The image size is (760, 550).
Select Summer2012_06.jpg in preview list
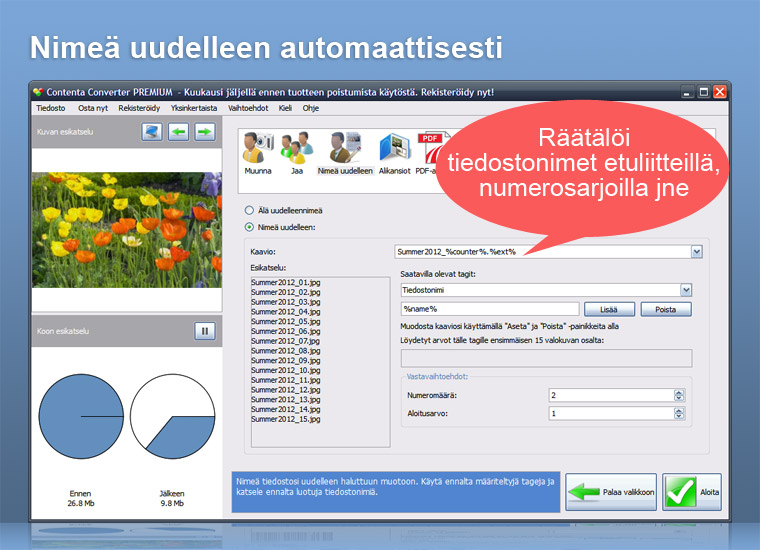[x=286, y=331]
